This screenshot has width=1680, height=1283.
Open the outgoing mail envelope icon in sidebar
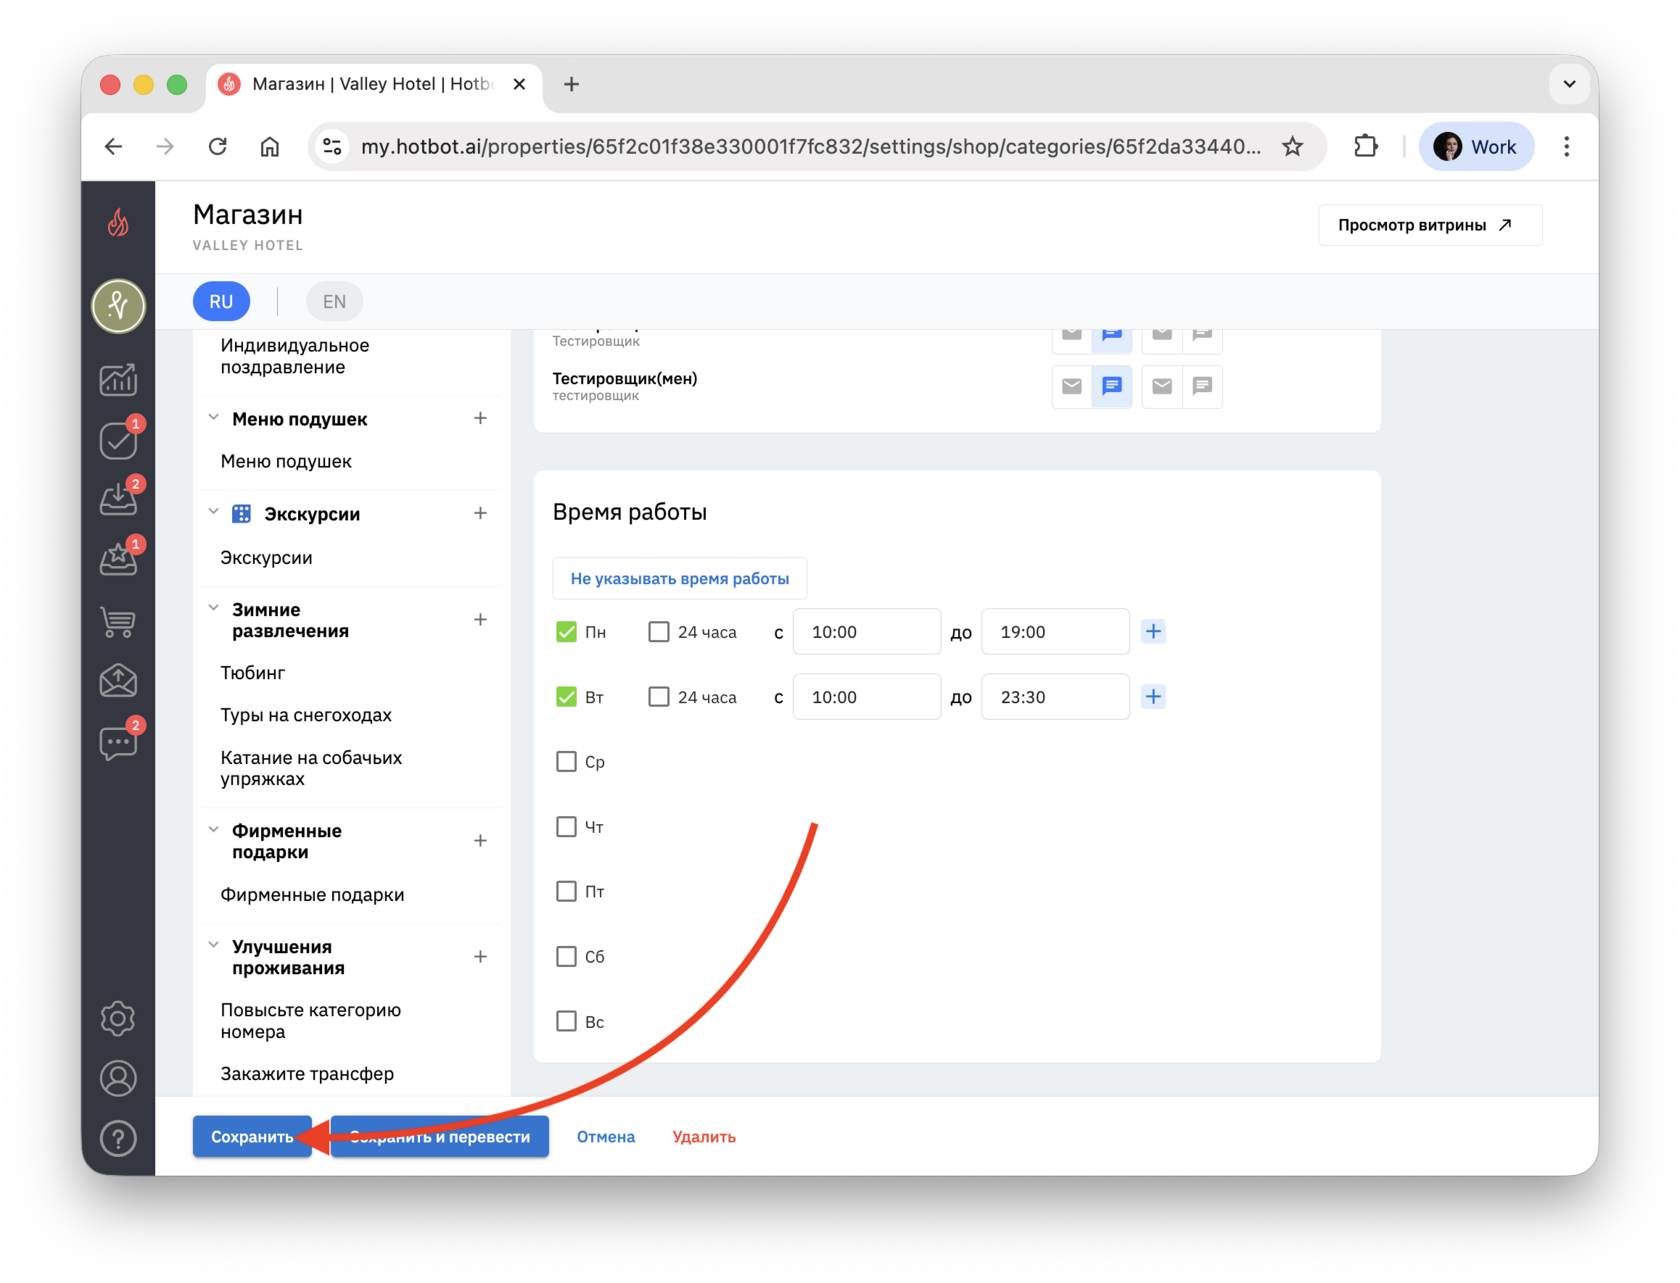pyautogui.click(x=118, y=681)
